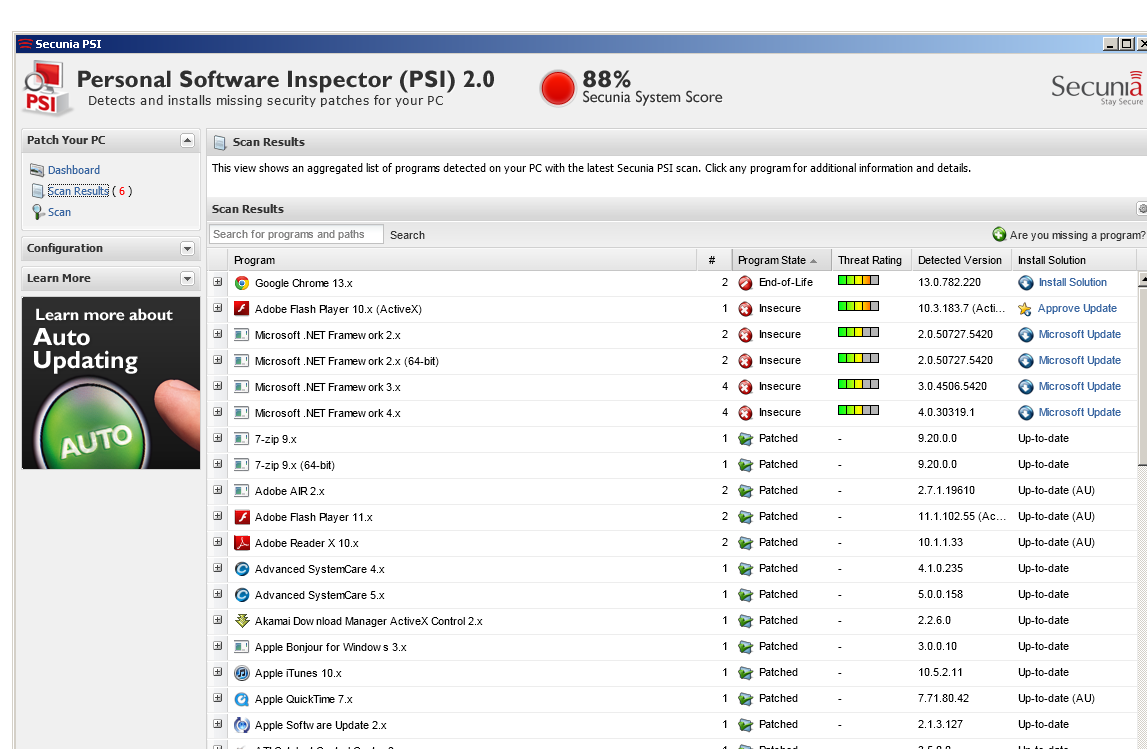Sort by Detected Version column header

(960, 260)
